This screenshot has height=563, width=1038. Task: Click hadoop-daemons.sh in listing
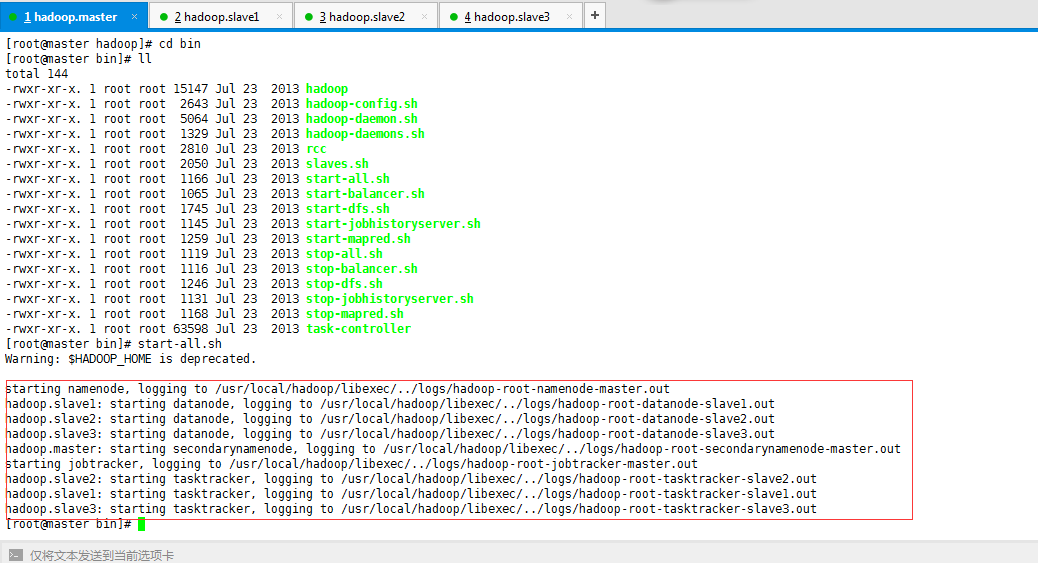click(365, 134)
